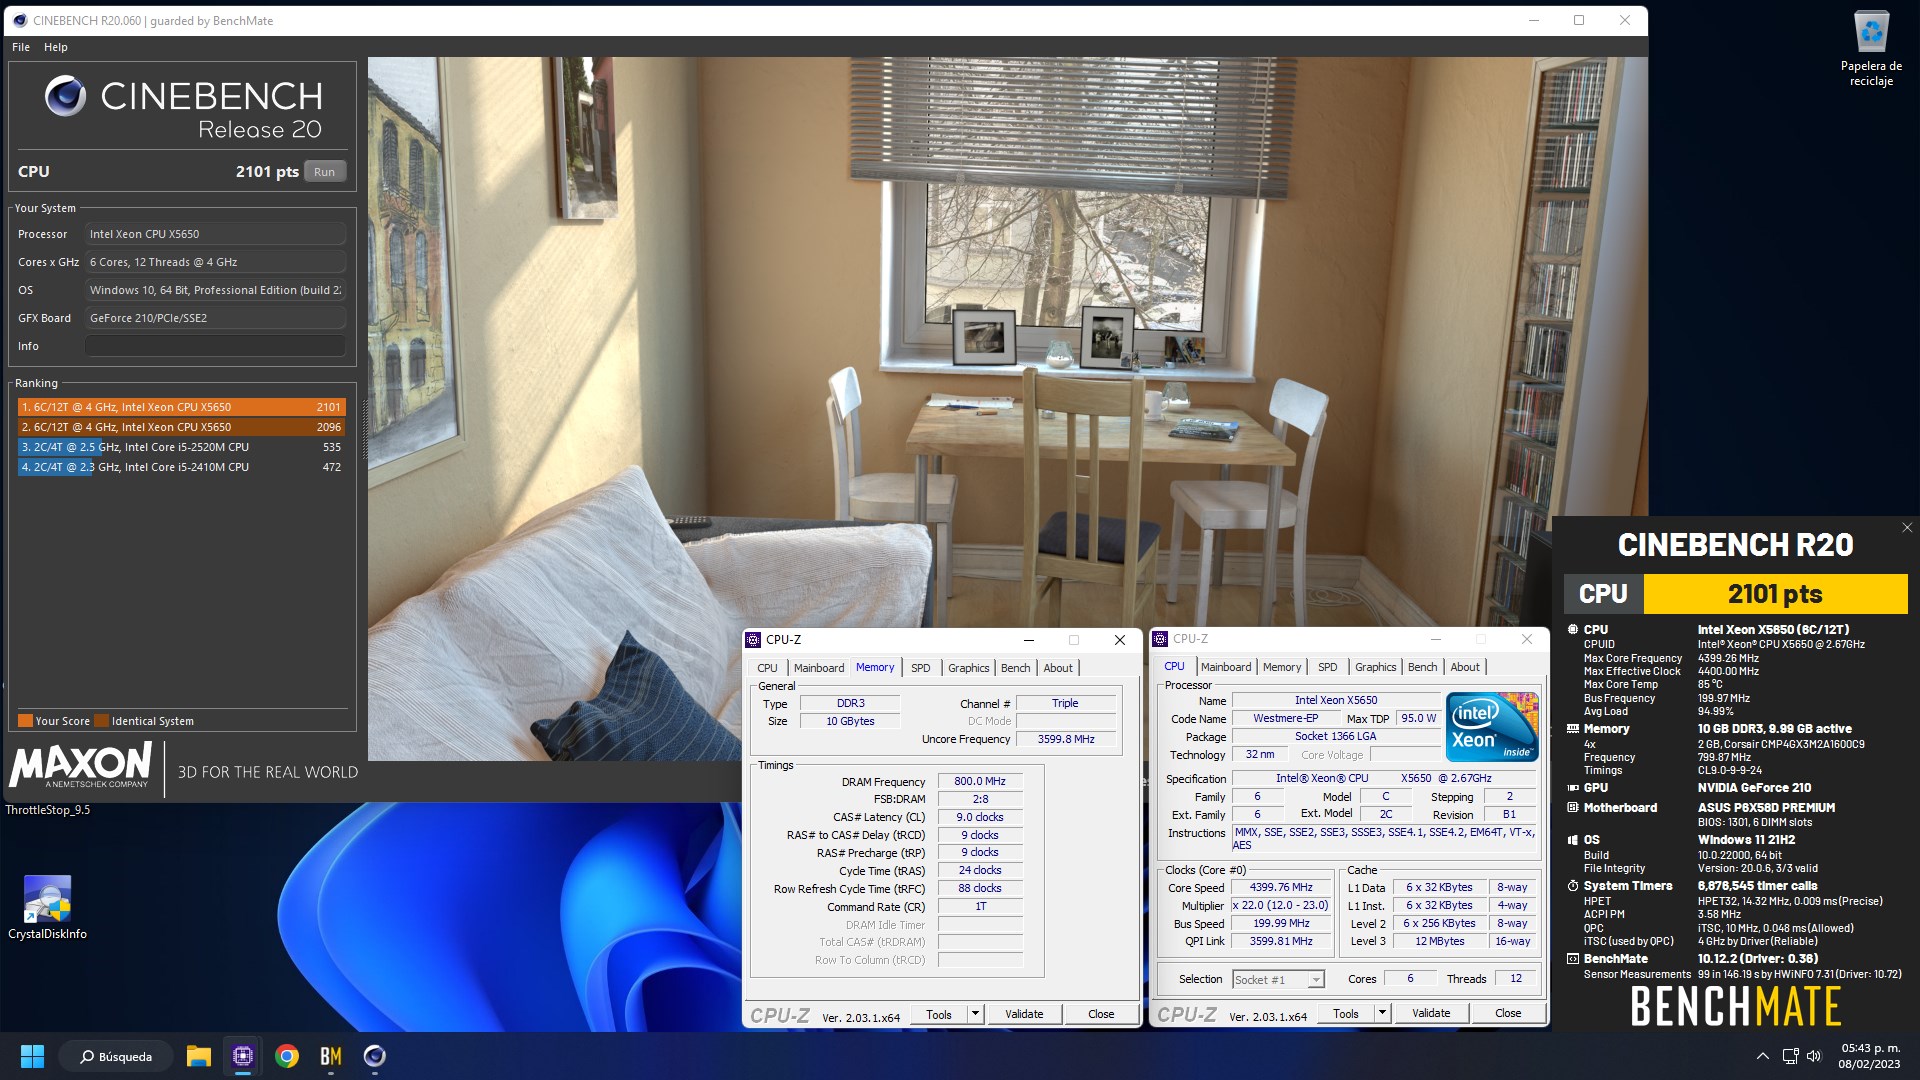Click Validate in CPU-Z Memory window
This screenshot has height=1080, width=1920.
pyautogui.click(x=1024, y=1014)
